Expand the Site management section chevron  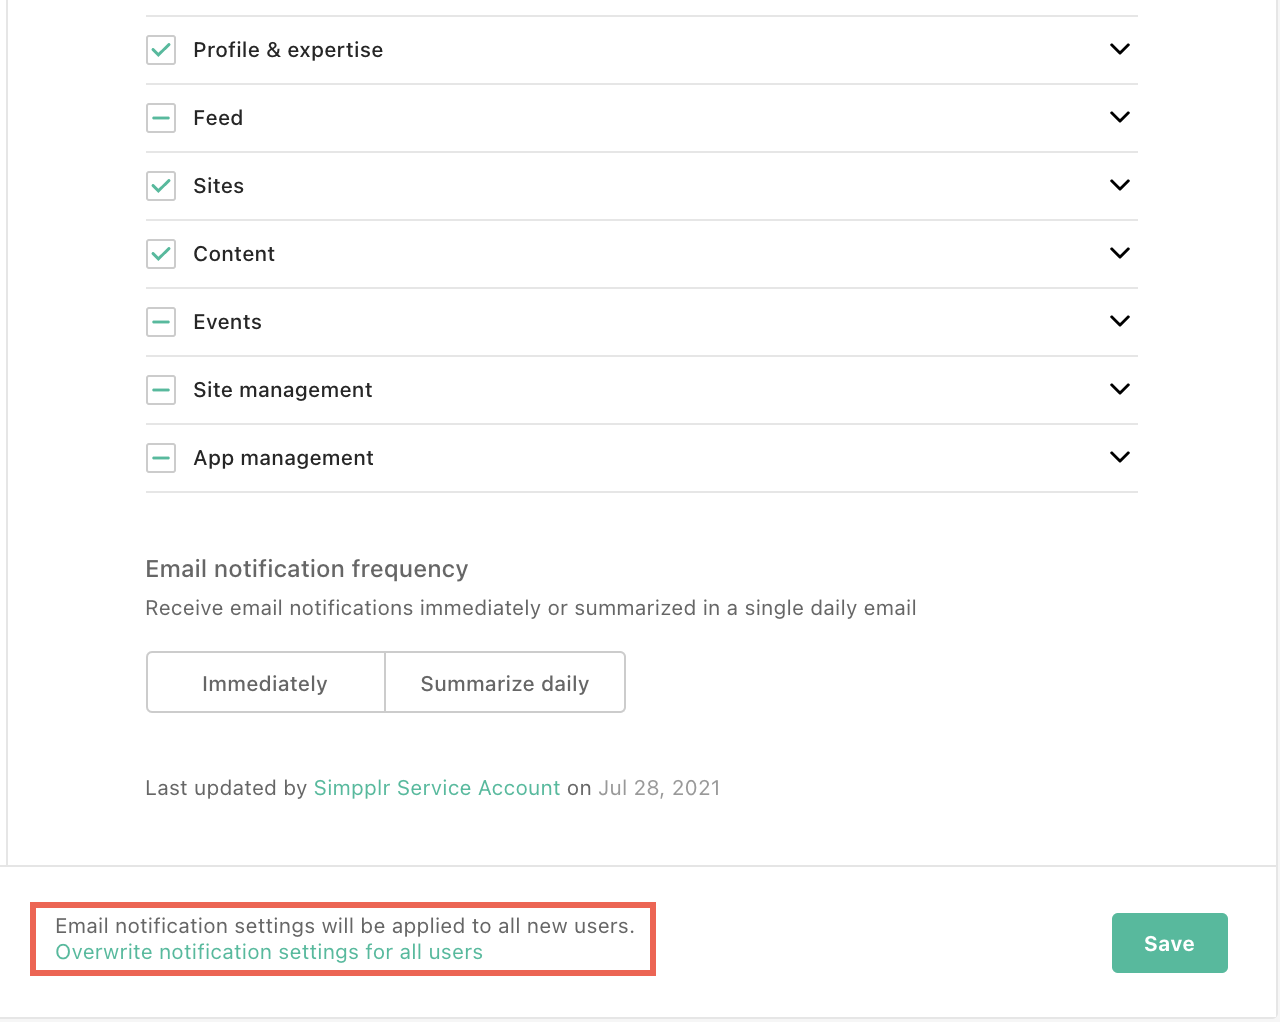(1120, 389)
